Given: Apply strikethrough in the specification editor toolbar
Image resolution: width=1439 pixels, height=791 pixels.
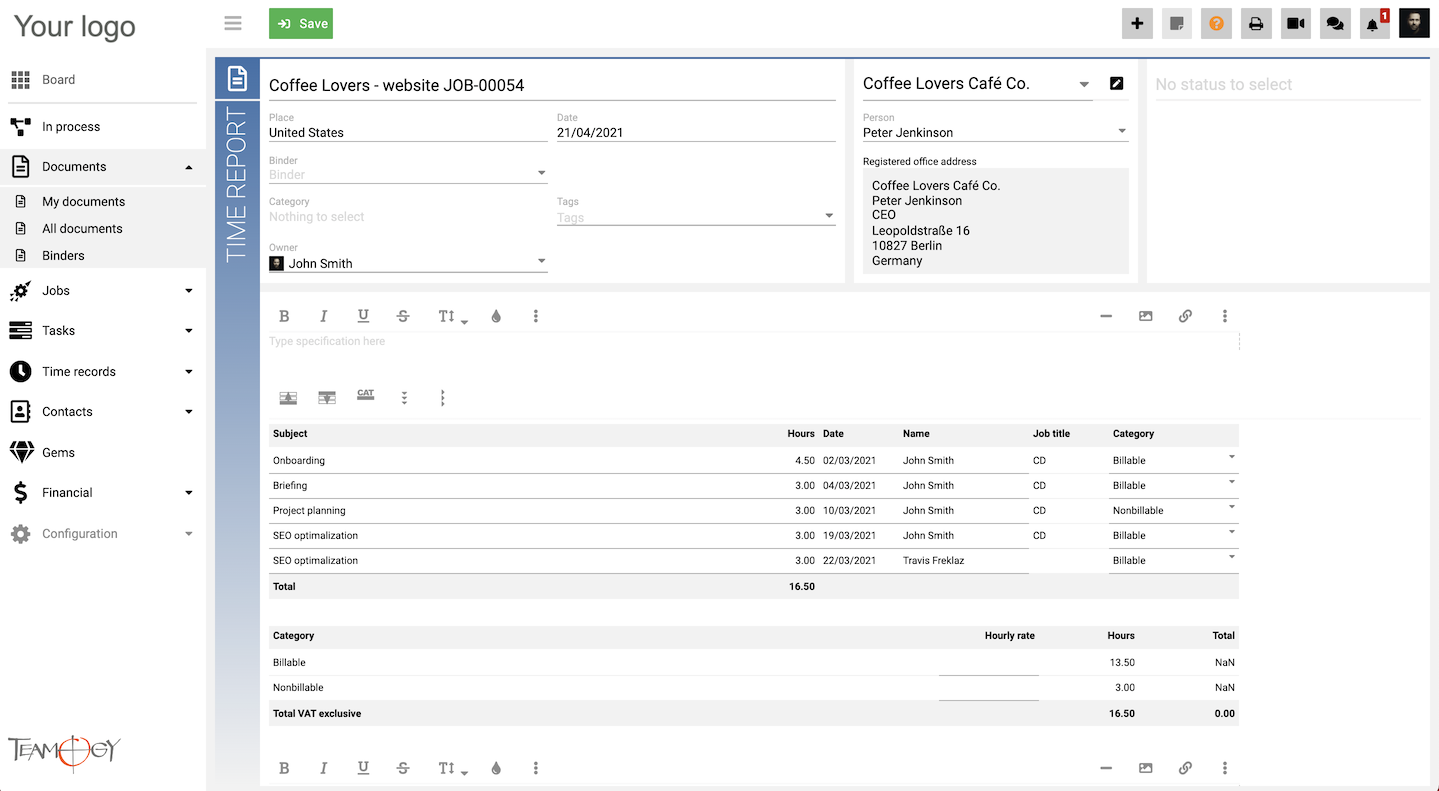Looking at the screenshot, I should coord(403,316).
